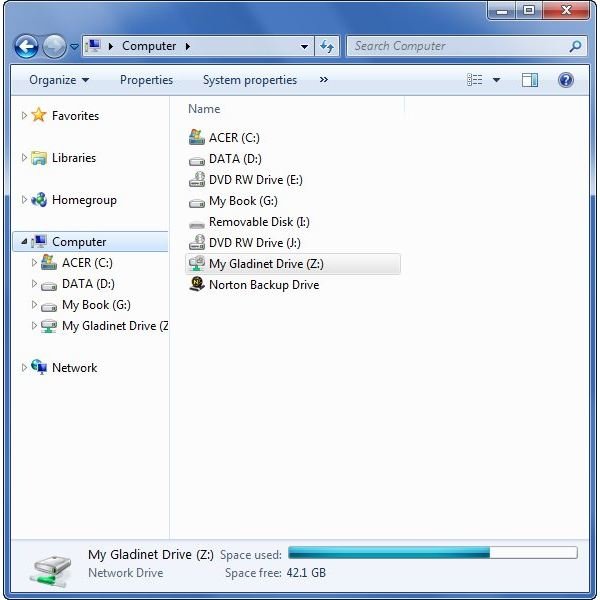
Task: Select ACER (C:) text in file list
Action: point(234,138)
